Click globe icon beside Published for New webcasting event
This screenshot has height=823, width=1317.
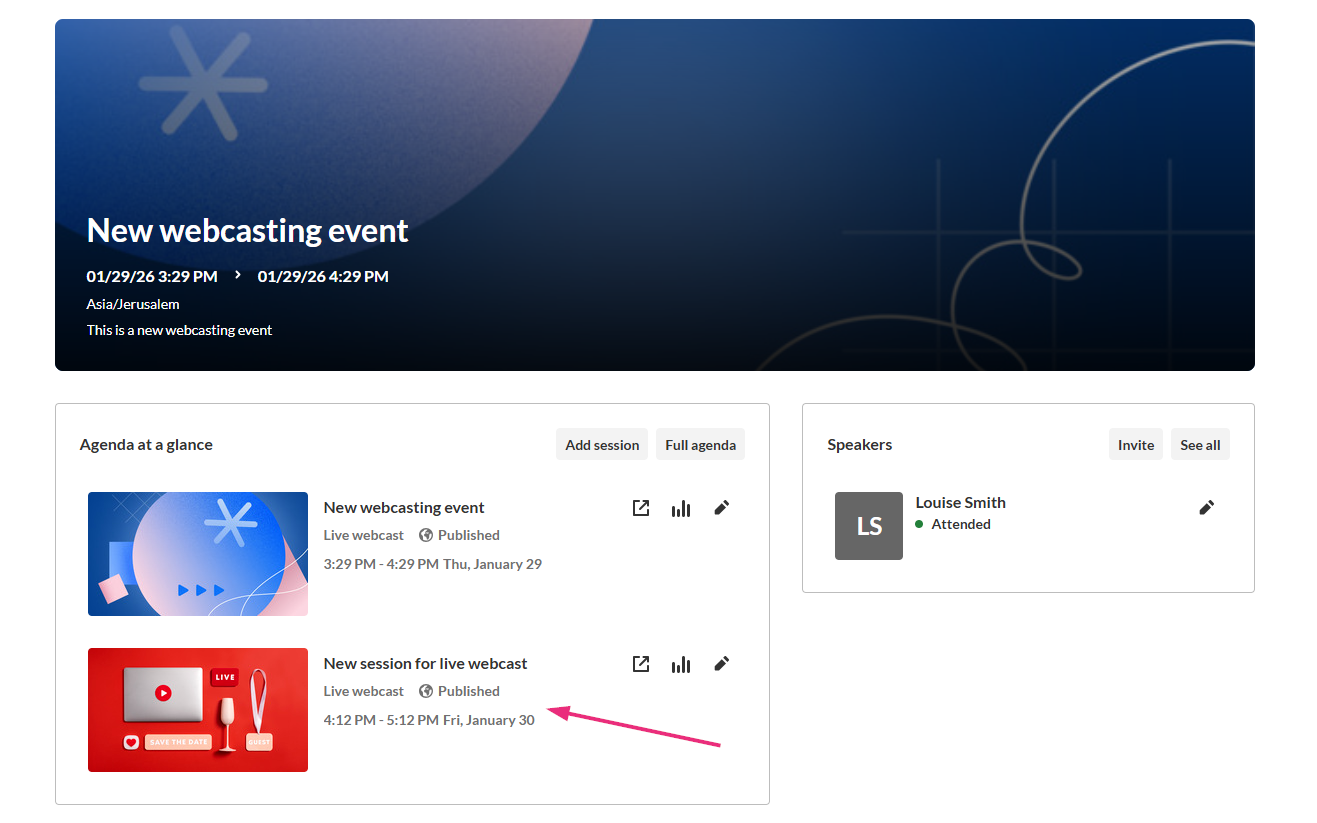426,535
